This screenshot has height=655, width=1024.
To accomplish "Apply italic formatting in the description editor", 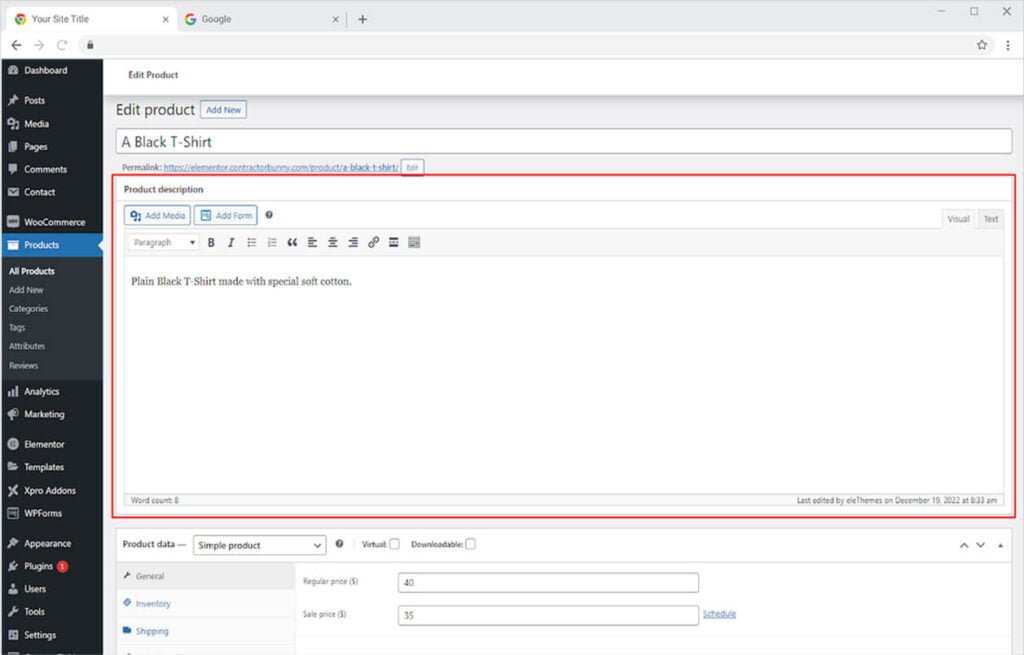I will 231,243.
